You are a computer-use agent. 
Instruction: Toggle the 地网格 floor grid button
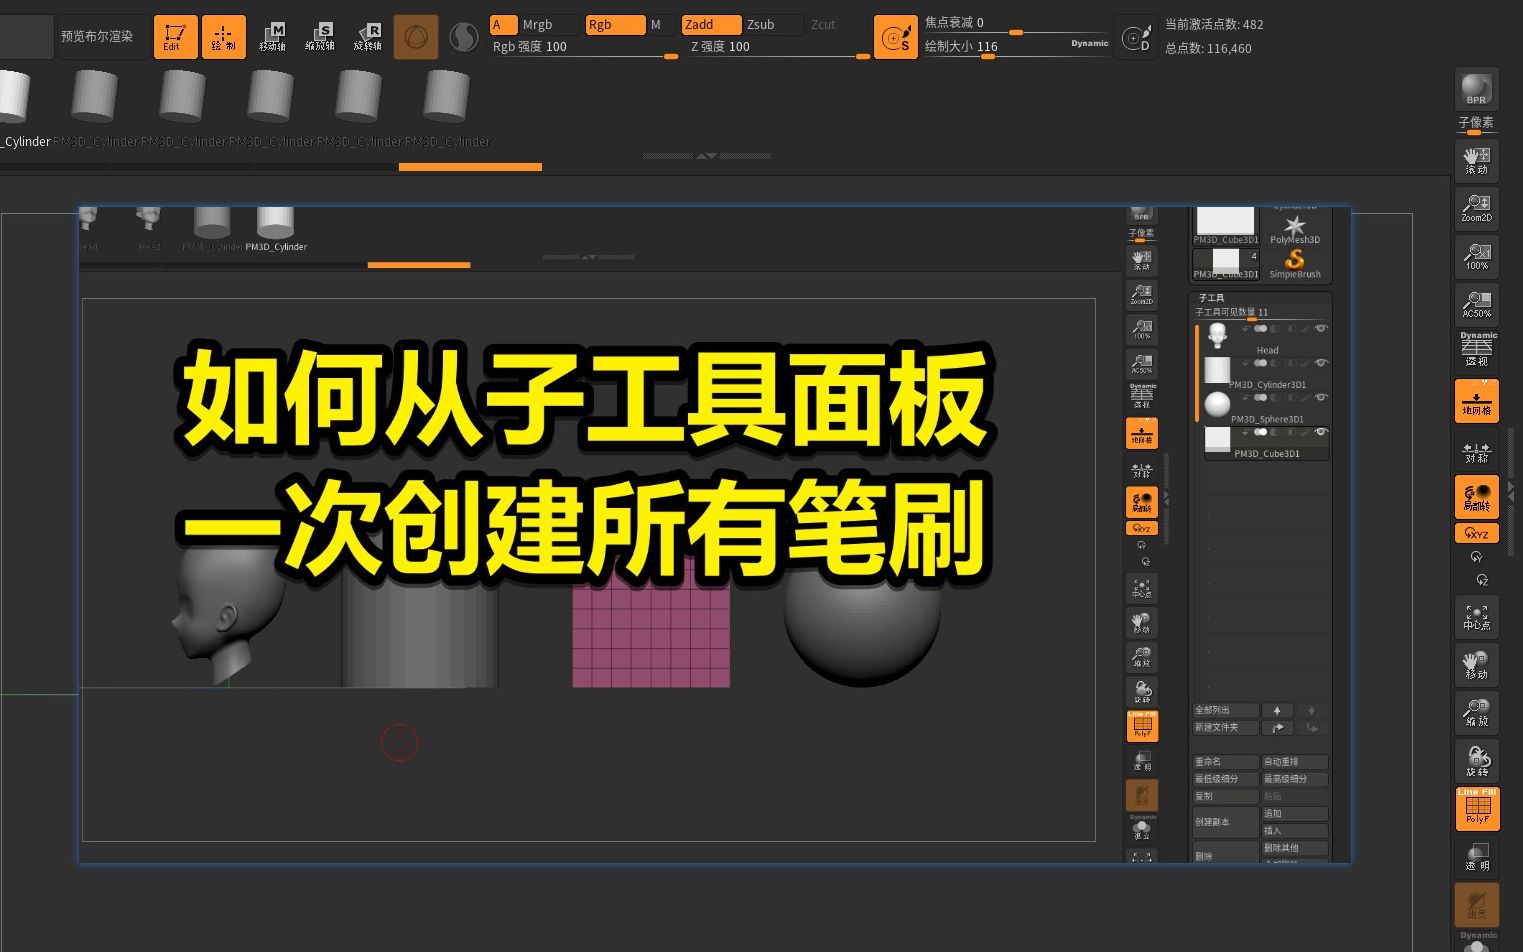[1477, 401]
